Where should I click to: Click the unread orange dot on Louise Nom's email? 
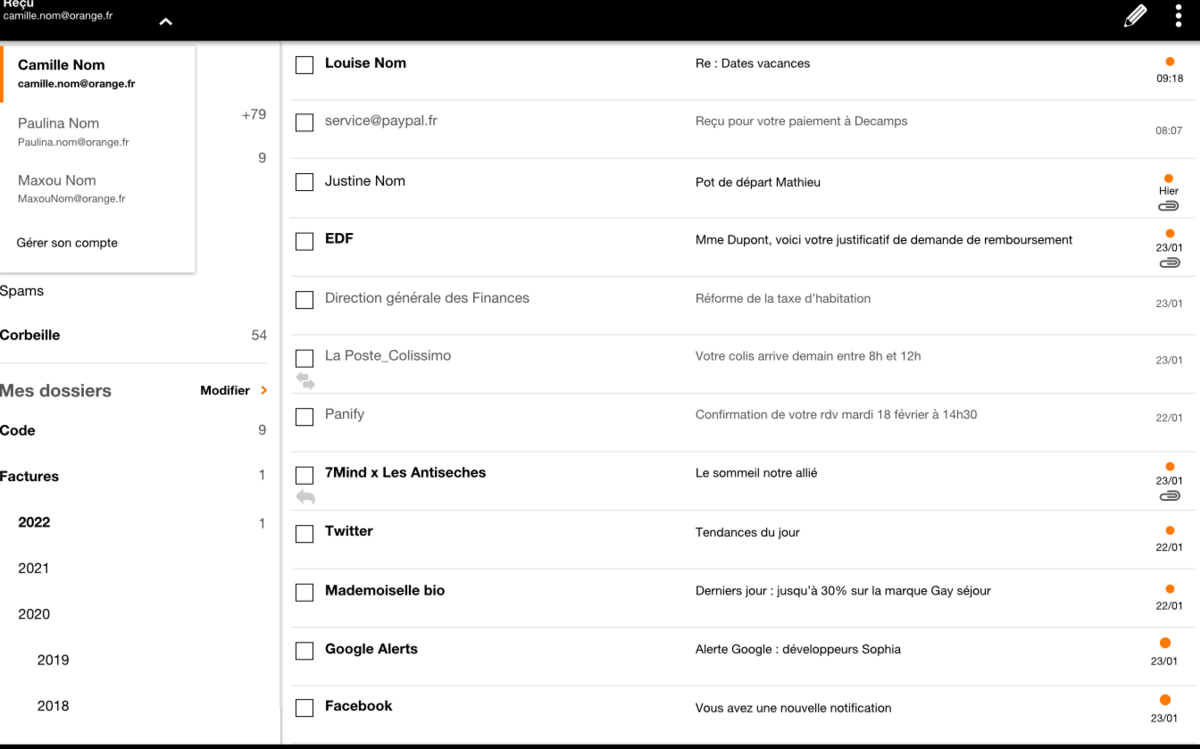pyautogui.click(x=1170, y=62)
